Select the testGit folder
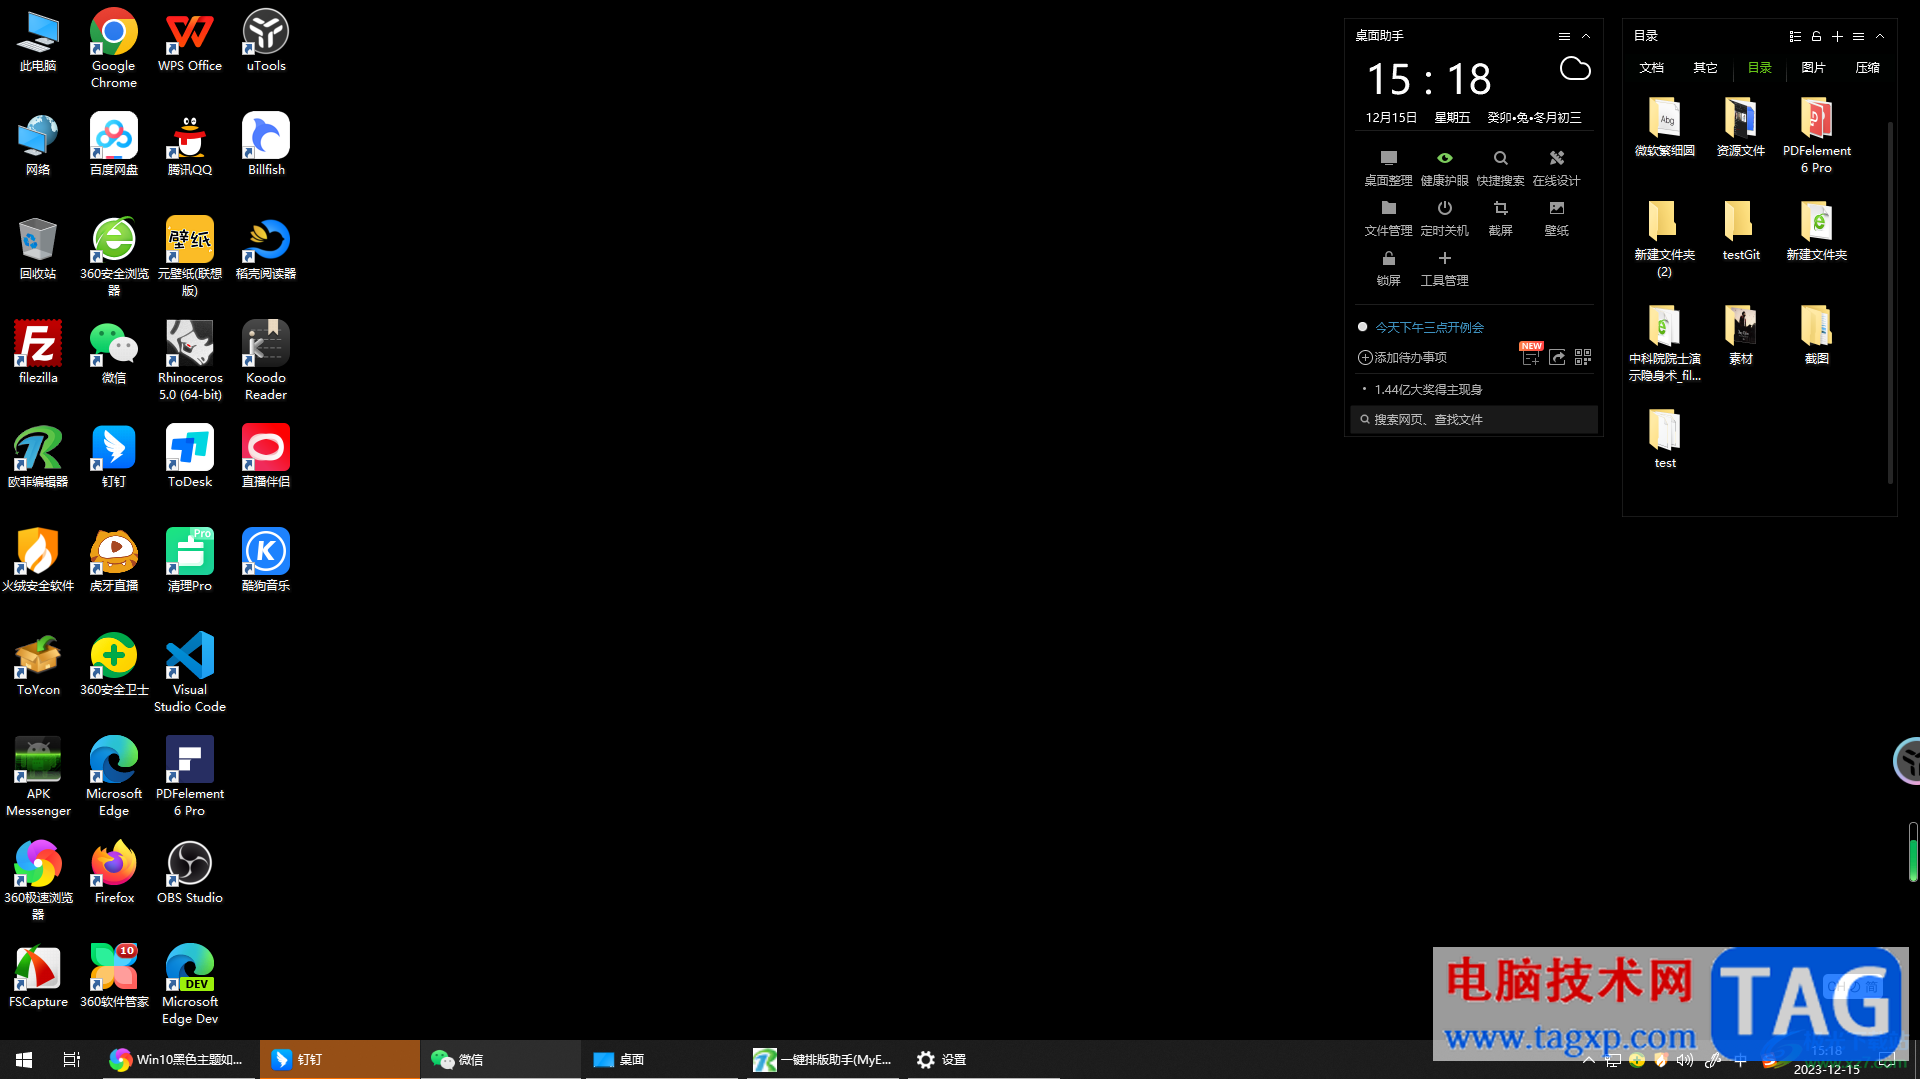This screenshot has height=1079, width=1920. pos(1741,231)
